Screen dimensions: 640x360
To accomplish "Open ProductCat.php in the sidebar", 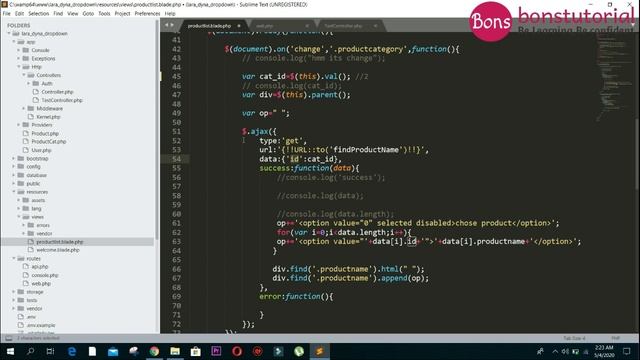I will pyautogui.click(x=49, y=142).
